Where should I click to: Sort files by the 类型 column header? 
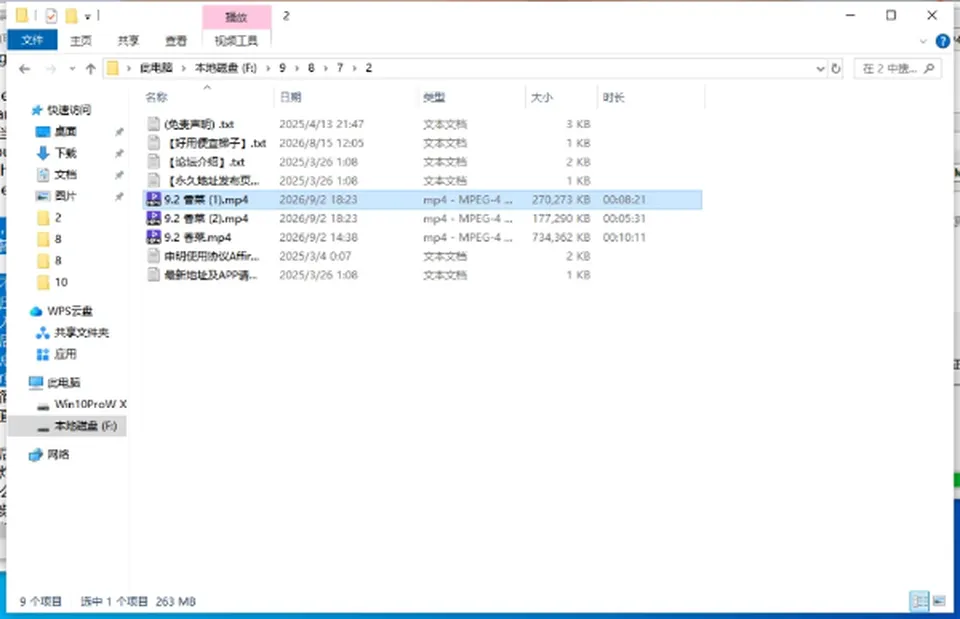click(x=434, y=97)
